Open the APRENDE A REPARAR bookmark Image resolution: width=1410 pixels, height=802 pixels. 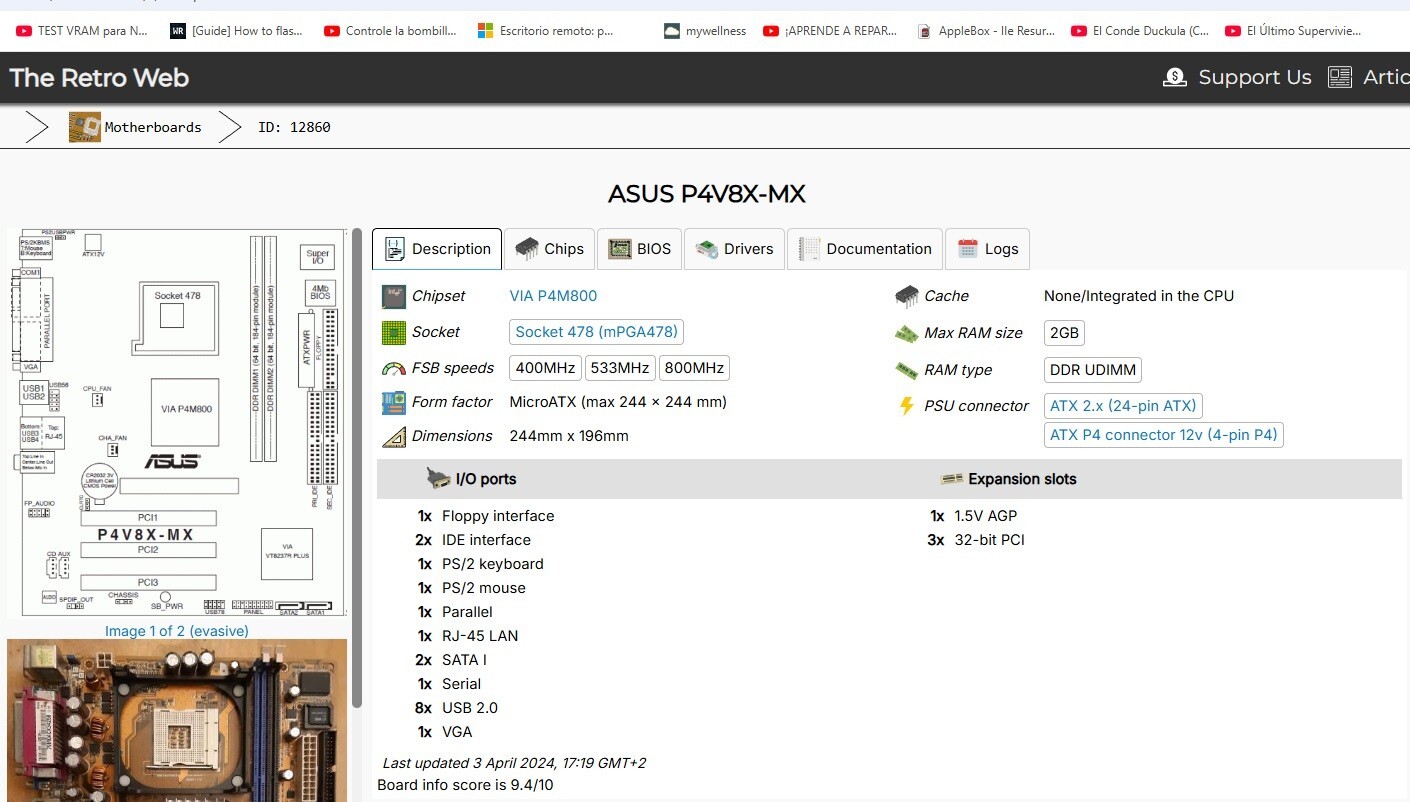pos(830,31)
